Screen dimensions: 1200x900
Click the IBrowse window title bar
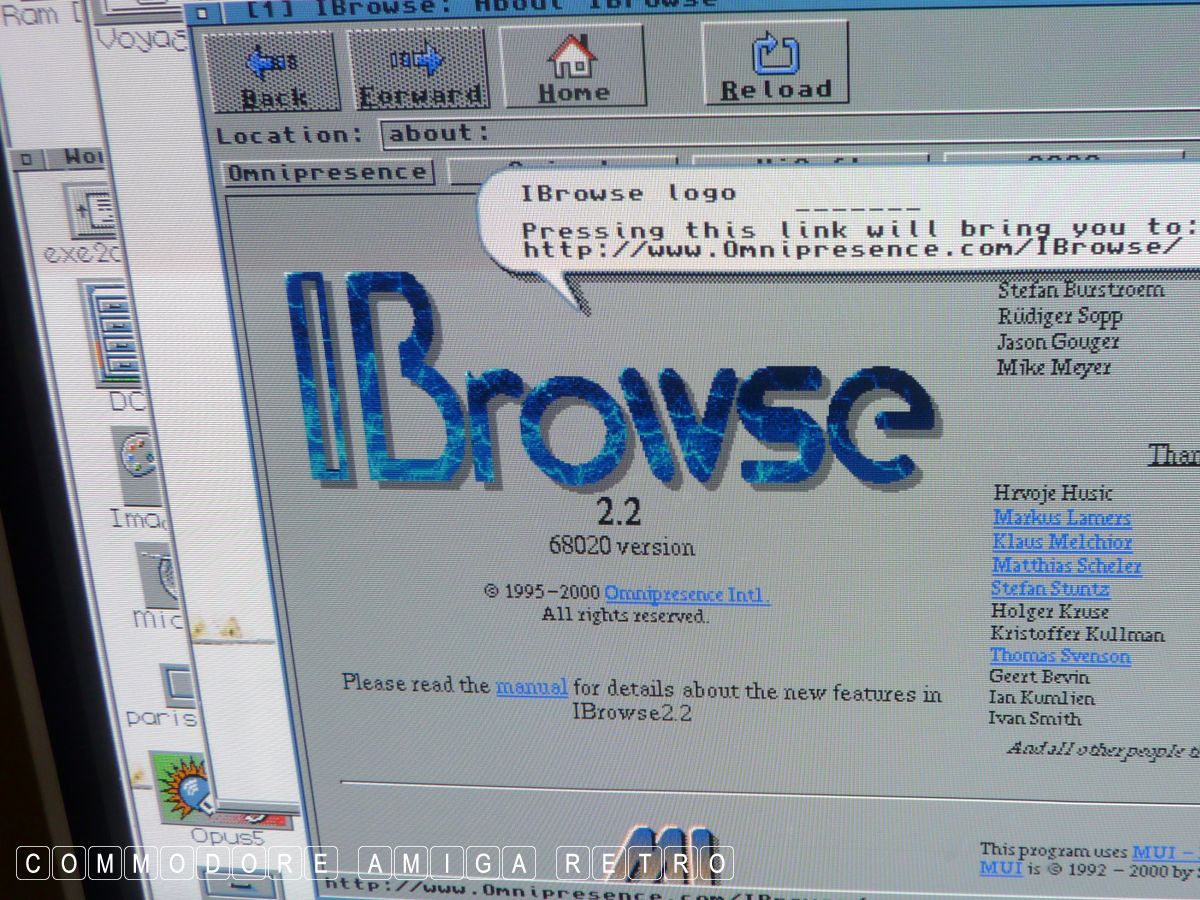[x=700, y=5]
